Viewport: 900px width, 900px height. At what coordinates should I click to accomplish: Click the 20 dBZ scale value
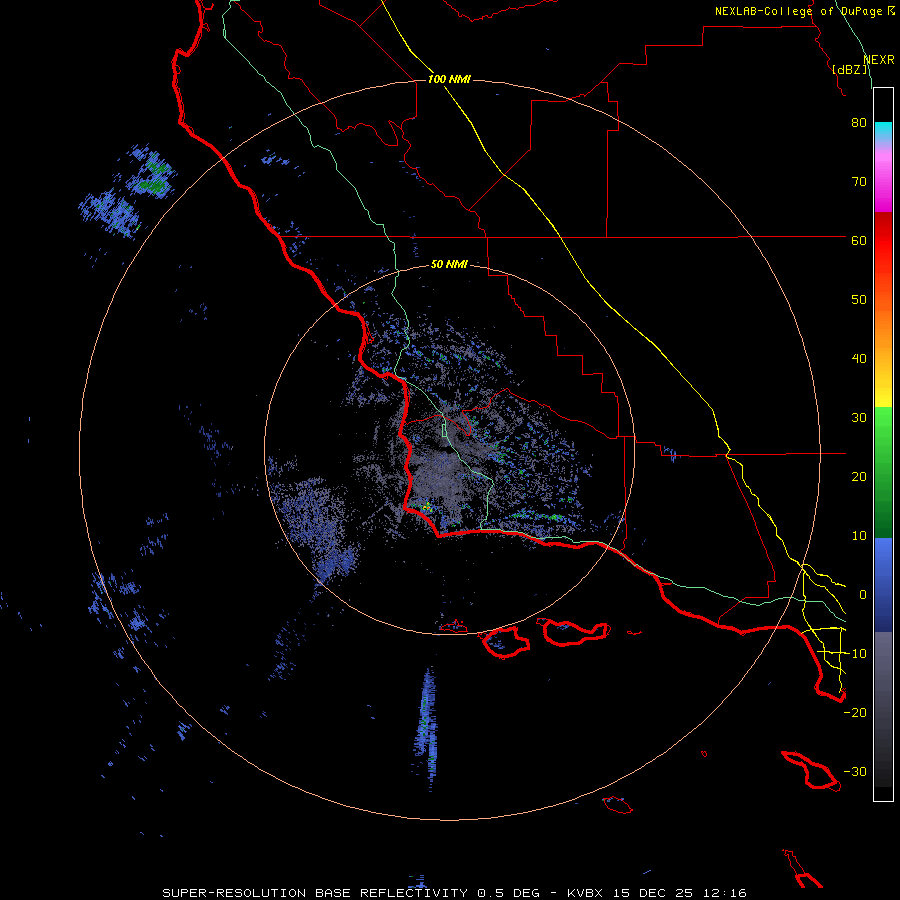click(x=859, y=476)
